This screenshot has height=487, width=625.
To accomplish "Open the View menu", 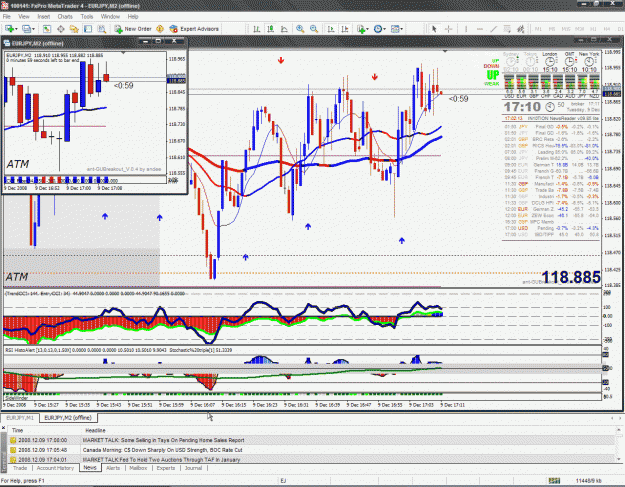I will [24, 17].
